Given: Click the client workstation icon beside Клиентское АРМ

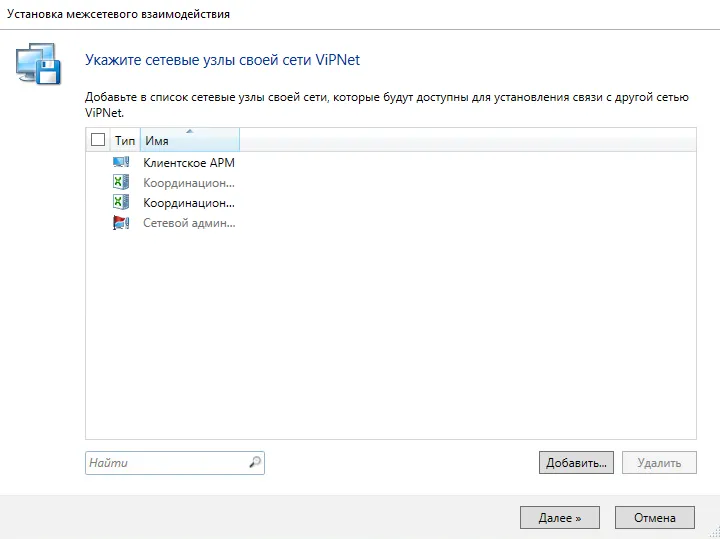Looking at the screenshot, I should [x=121, y=162].
